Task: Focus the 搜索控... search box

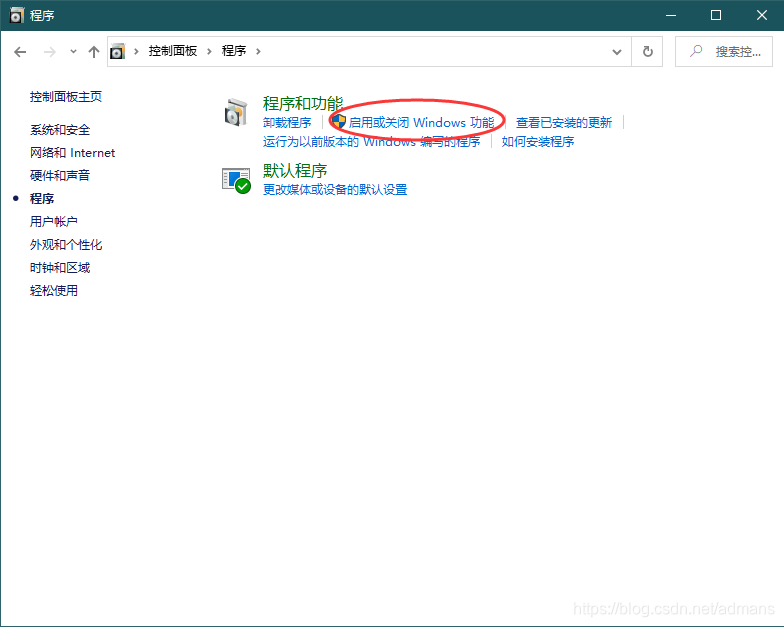Action: tap(724, 52)
